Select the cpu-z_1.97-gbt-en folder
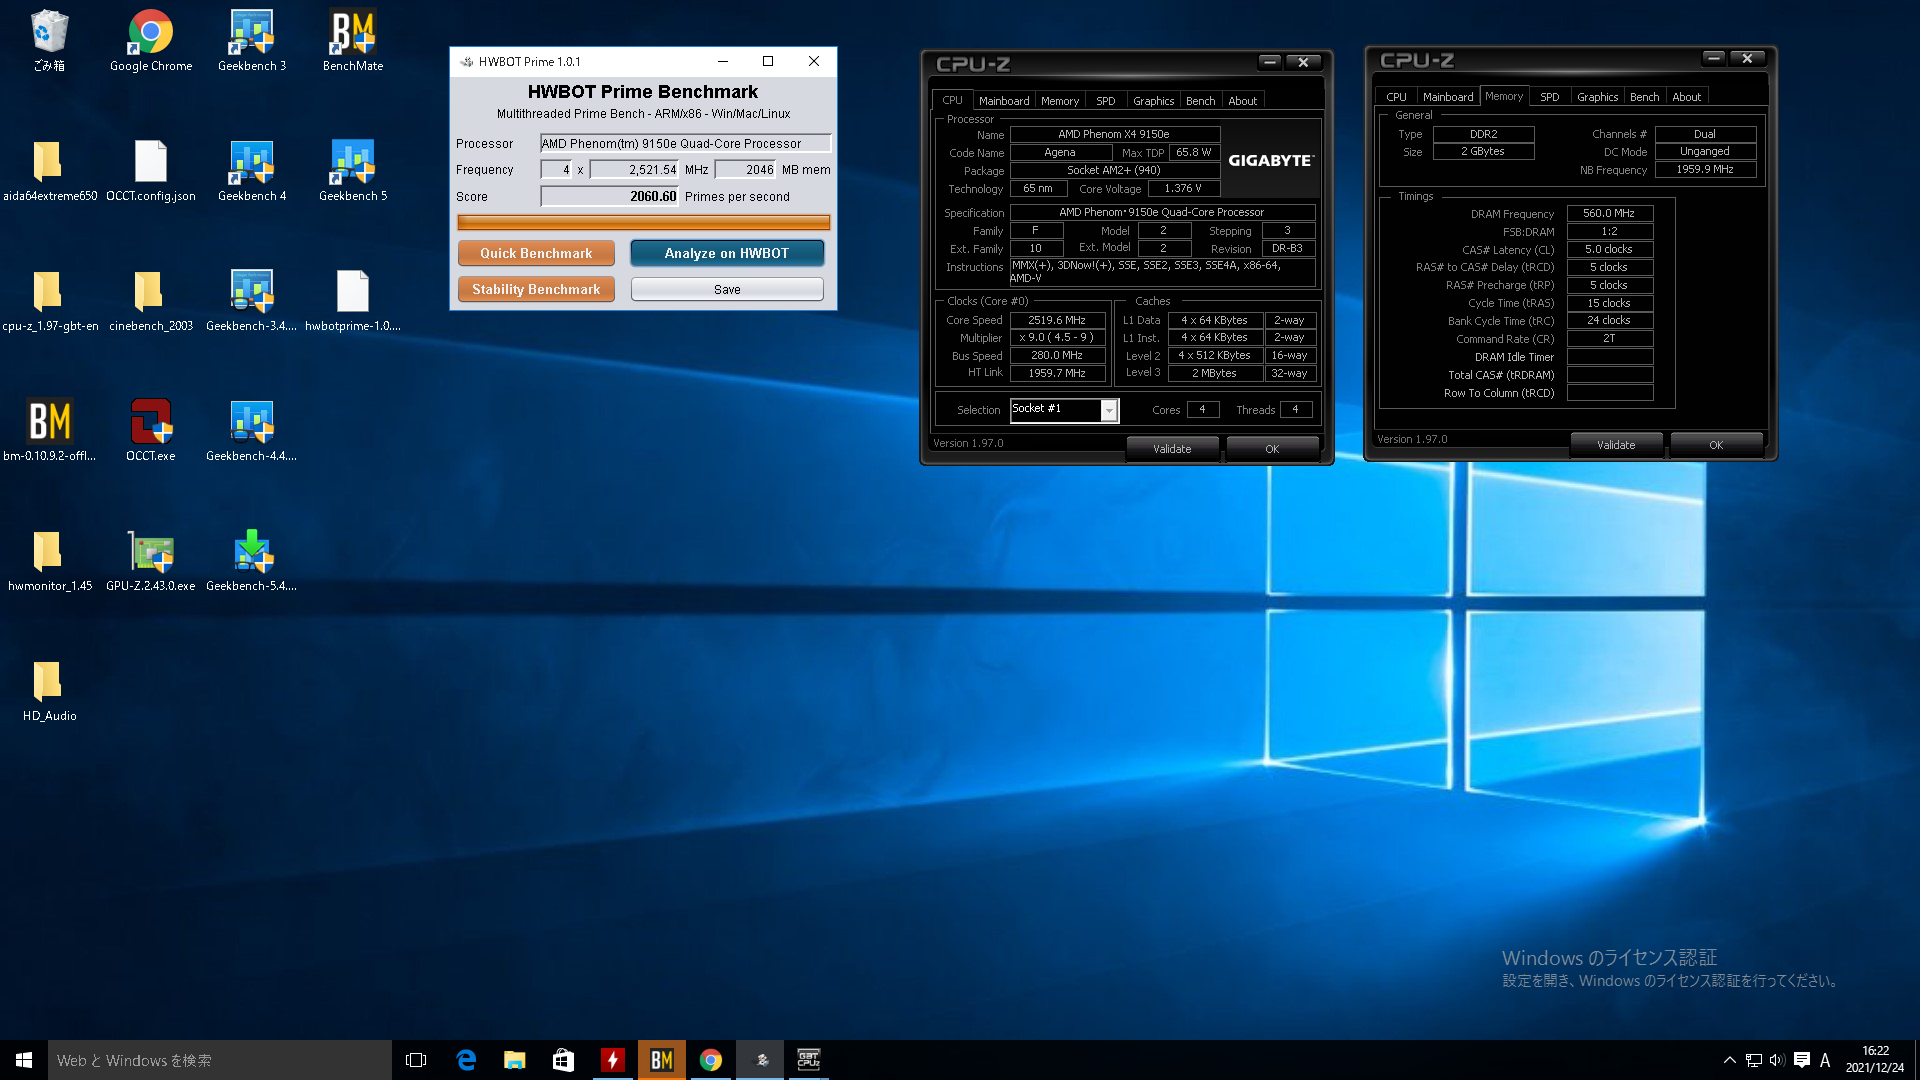 pos(49,301)
